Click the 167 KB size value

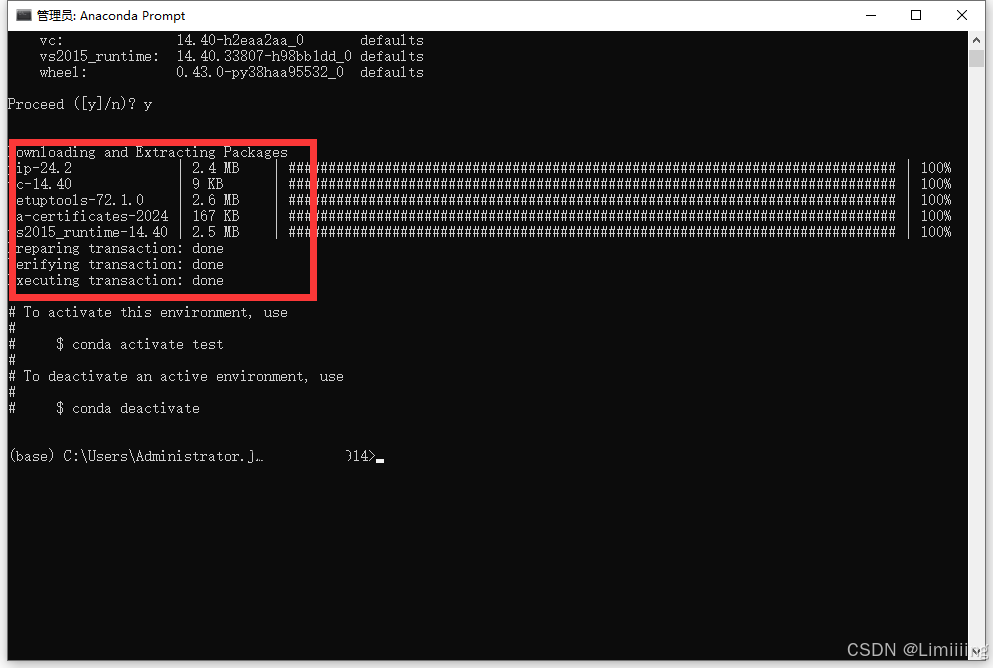pos(216,217)
